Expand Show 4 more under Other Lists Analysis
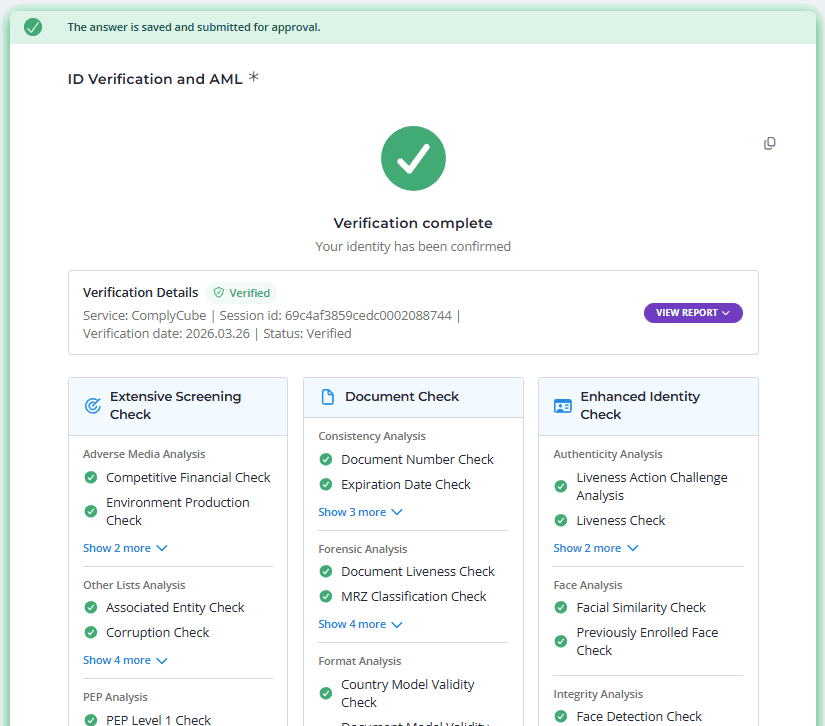825x726 pixels. (125, 660)
